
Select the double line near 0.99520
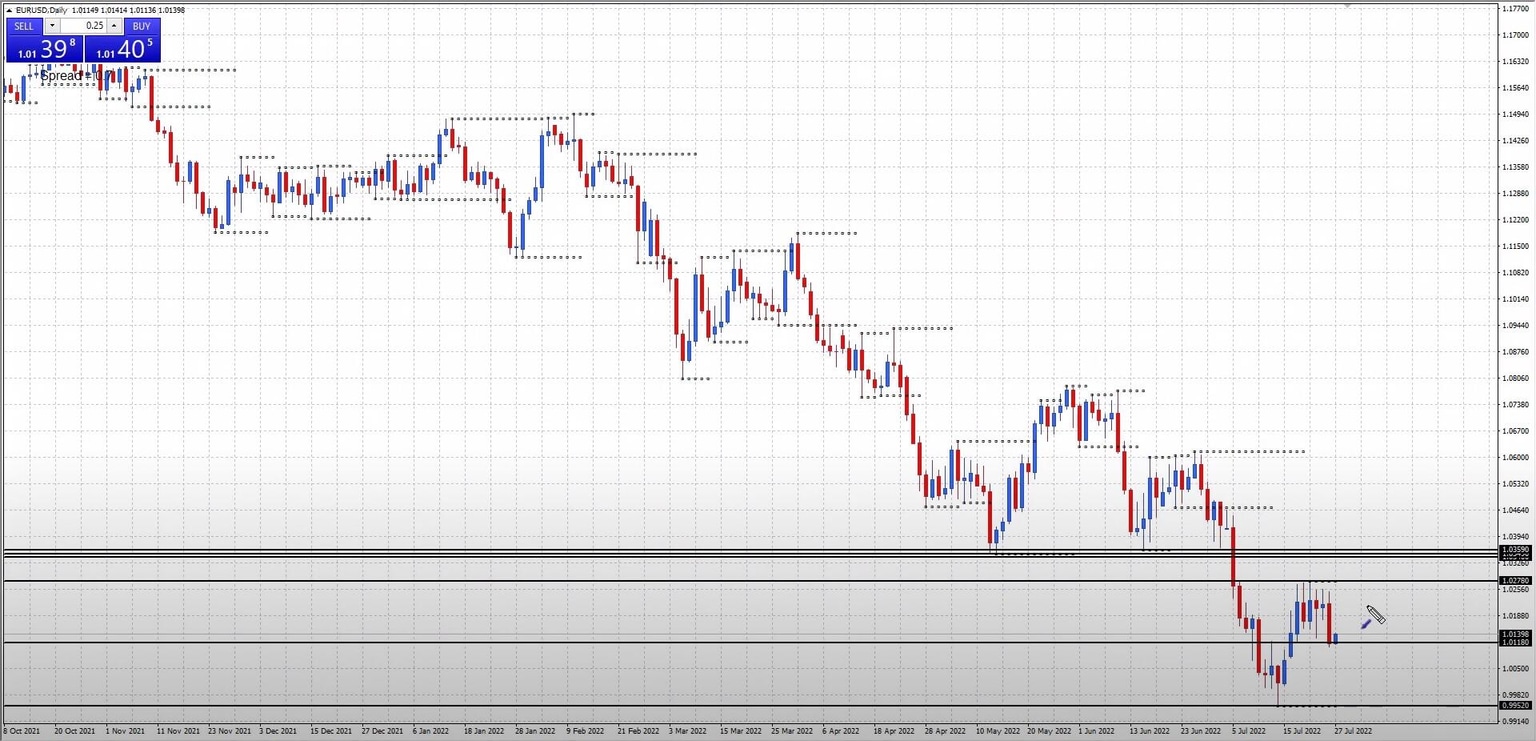(700, 706)
